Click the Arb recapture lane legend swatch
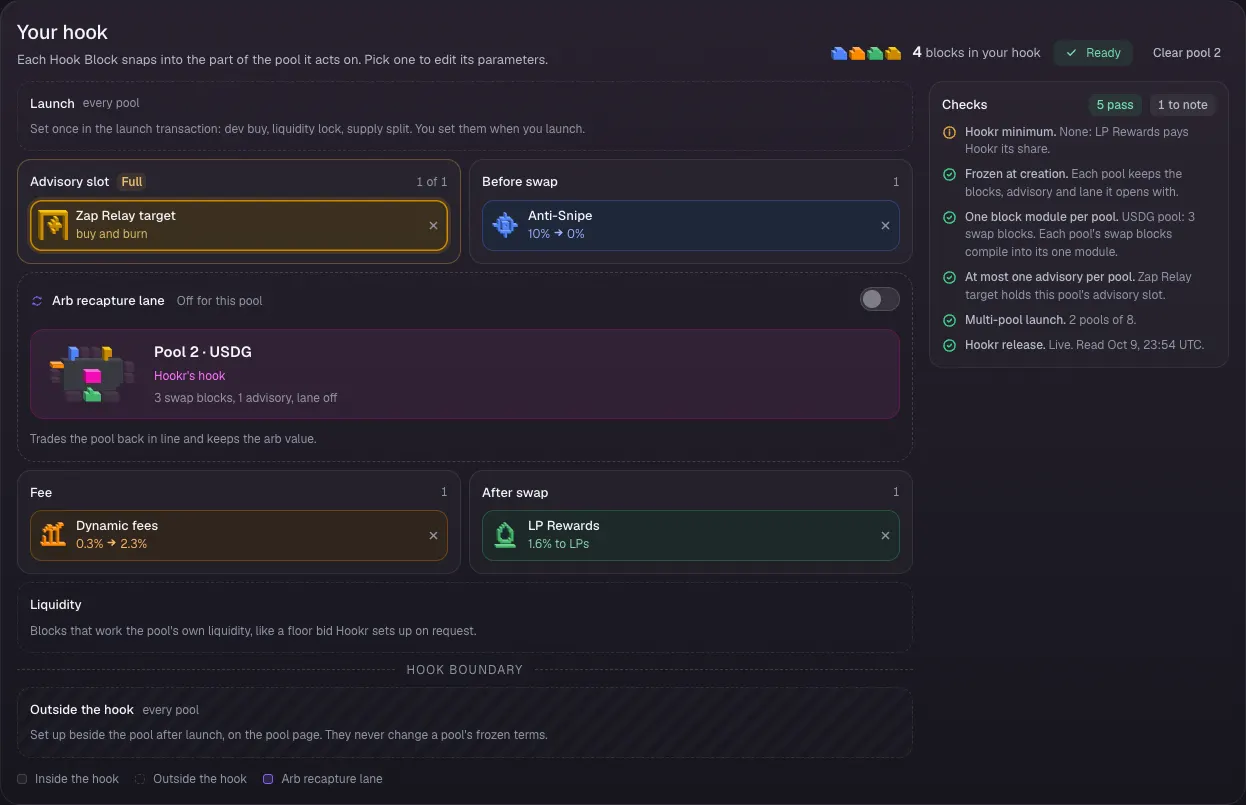 pos(268,779)
